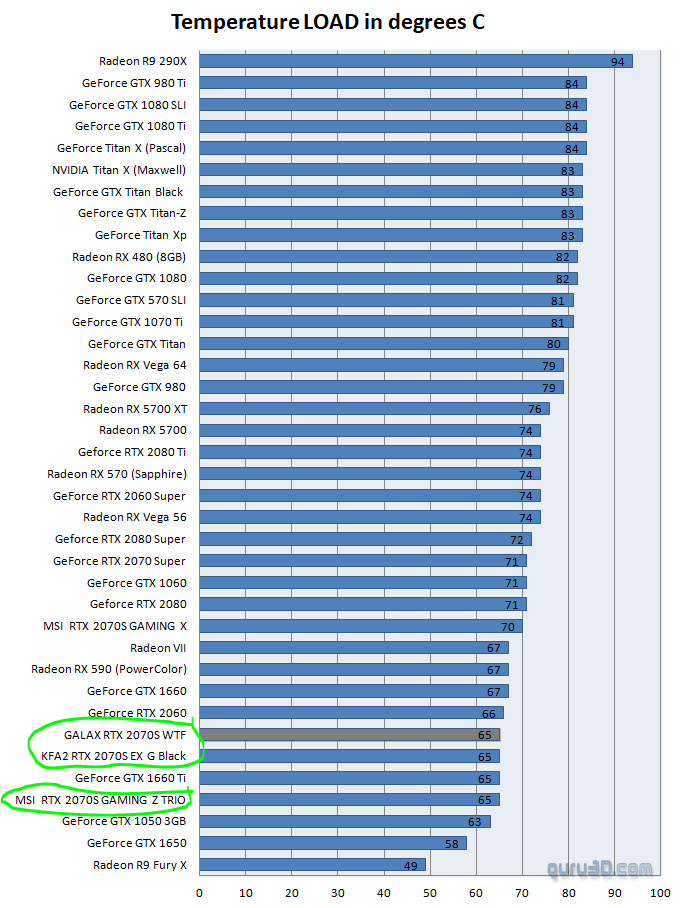This screenshot has height=908, width=680.
Task: Select the 'GeForce GTX 1060' label
Action: click(137, 583)
